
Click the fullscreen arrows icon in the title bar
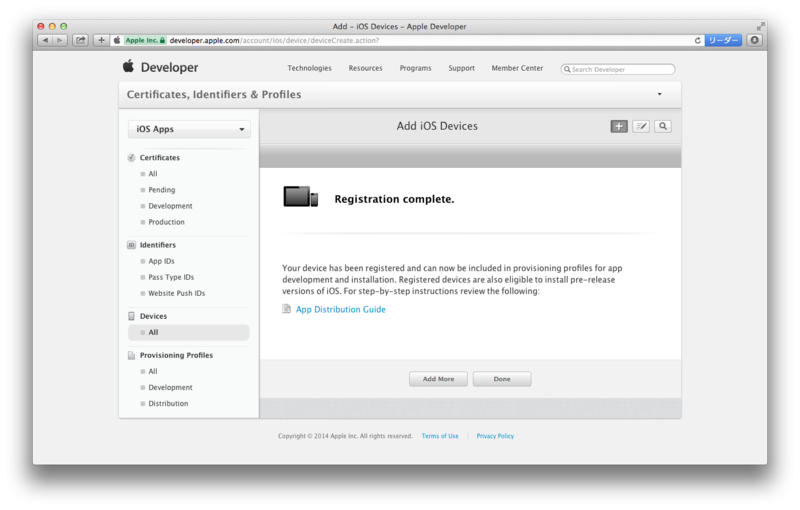[x=760, y=26]
